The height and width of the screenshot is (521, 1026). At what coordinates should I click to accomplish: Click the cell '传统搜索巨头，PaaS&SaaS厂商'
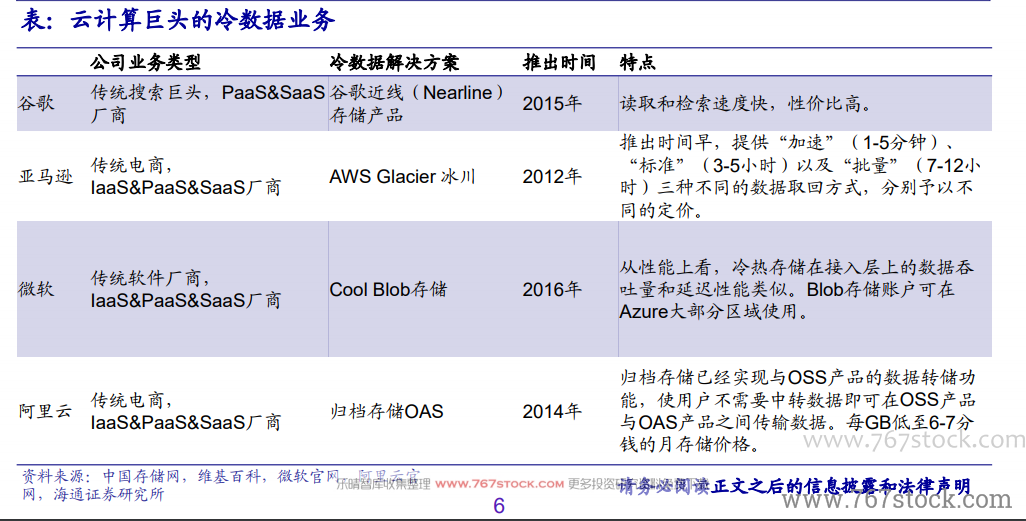tap(208, 103)
